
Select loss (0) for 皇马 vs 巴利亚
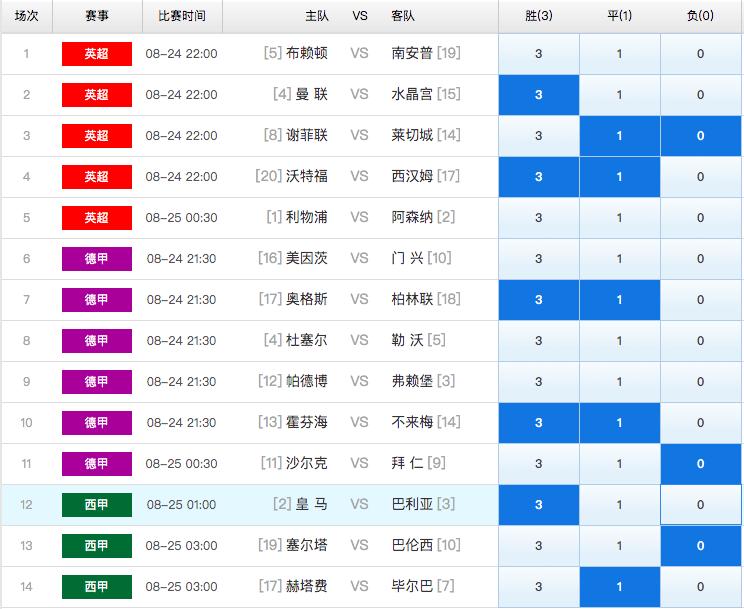(x=701, y=505)
